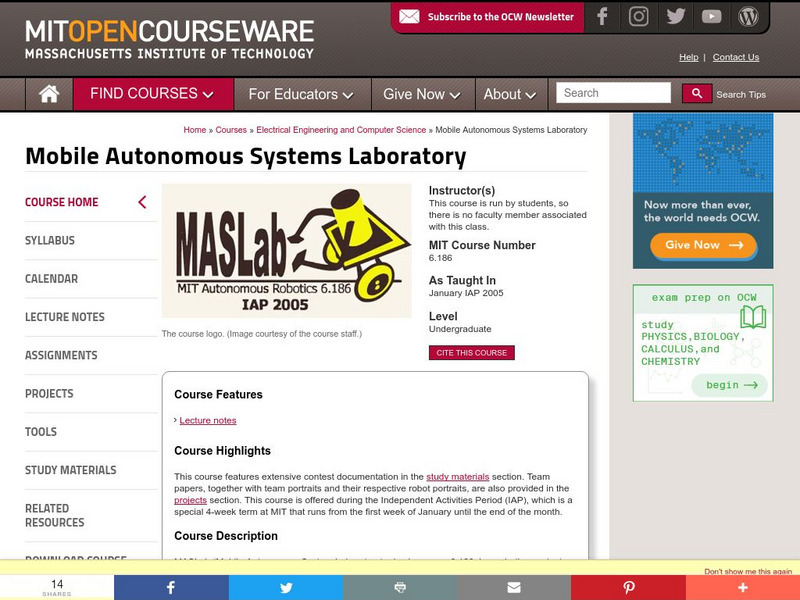
Task: Open CALENDAR in the course sidebar
Action: point(52,279)
